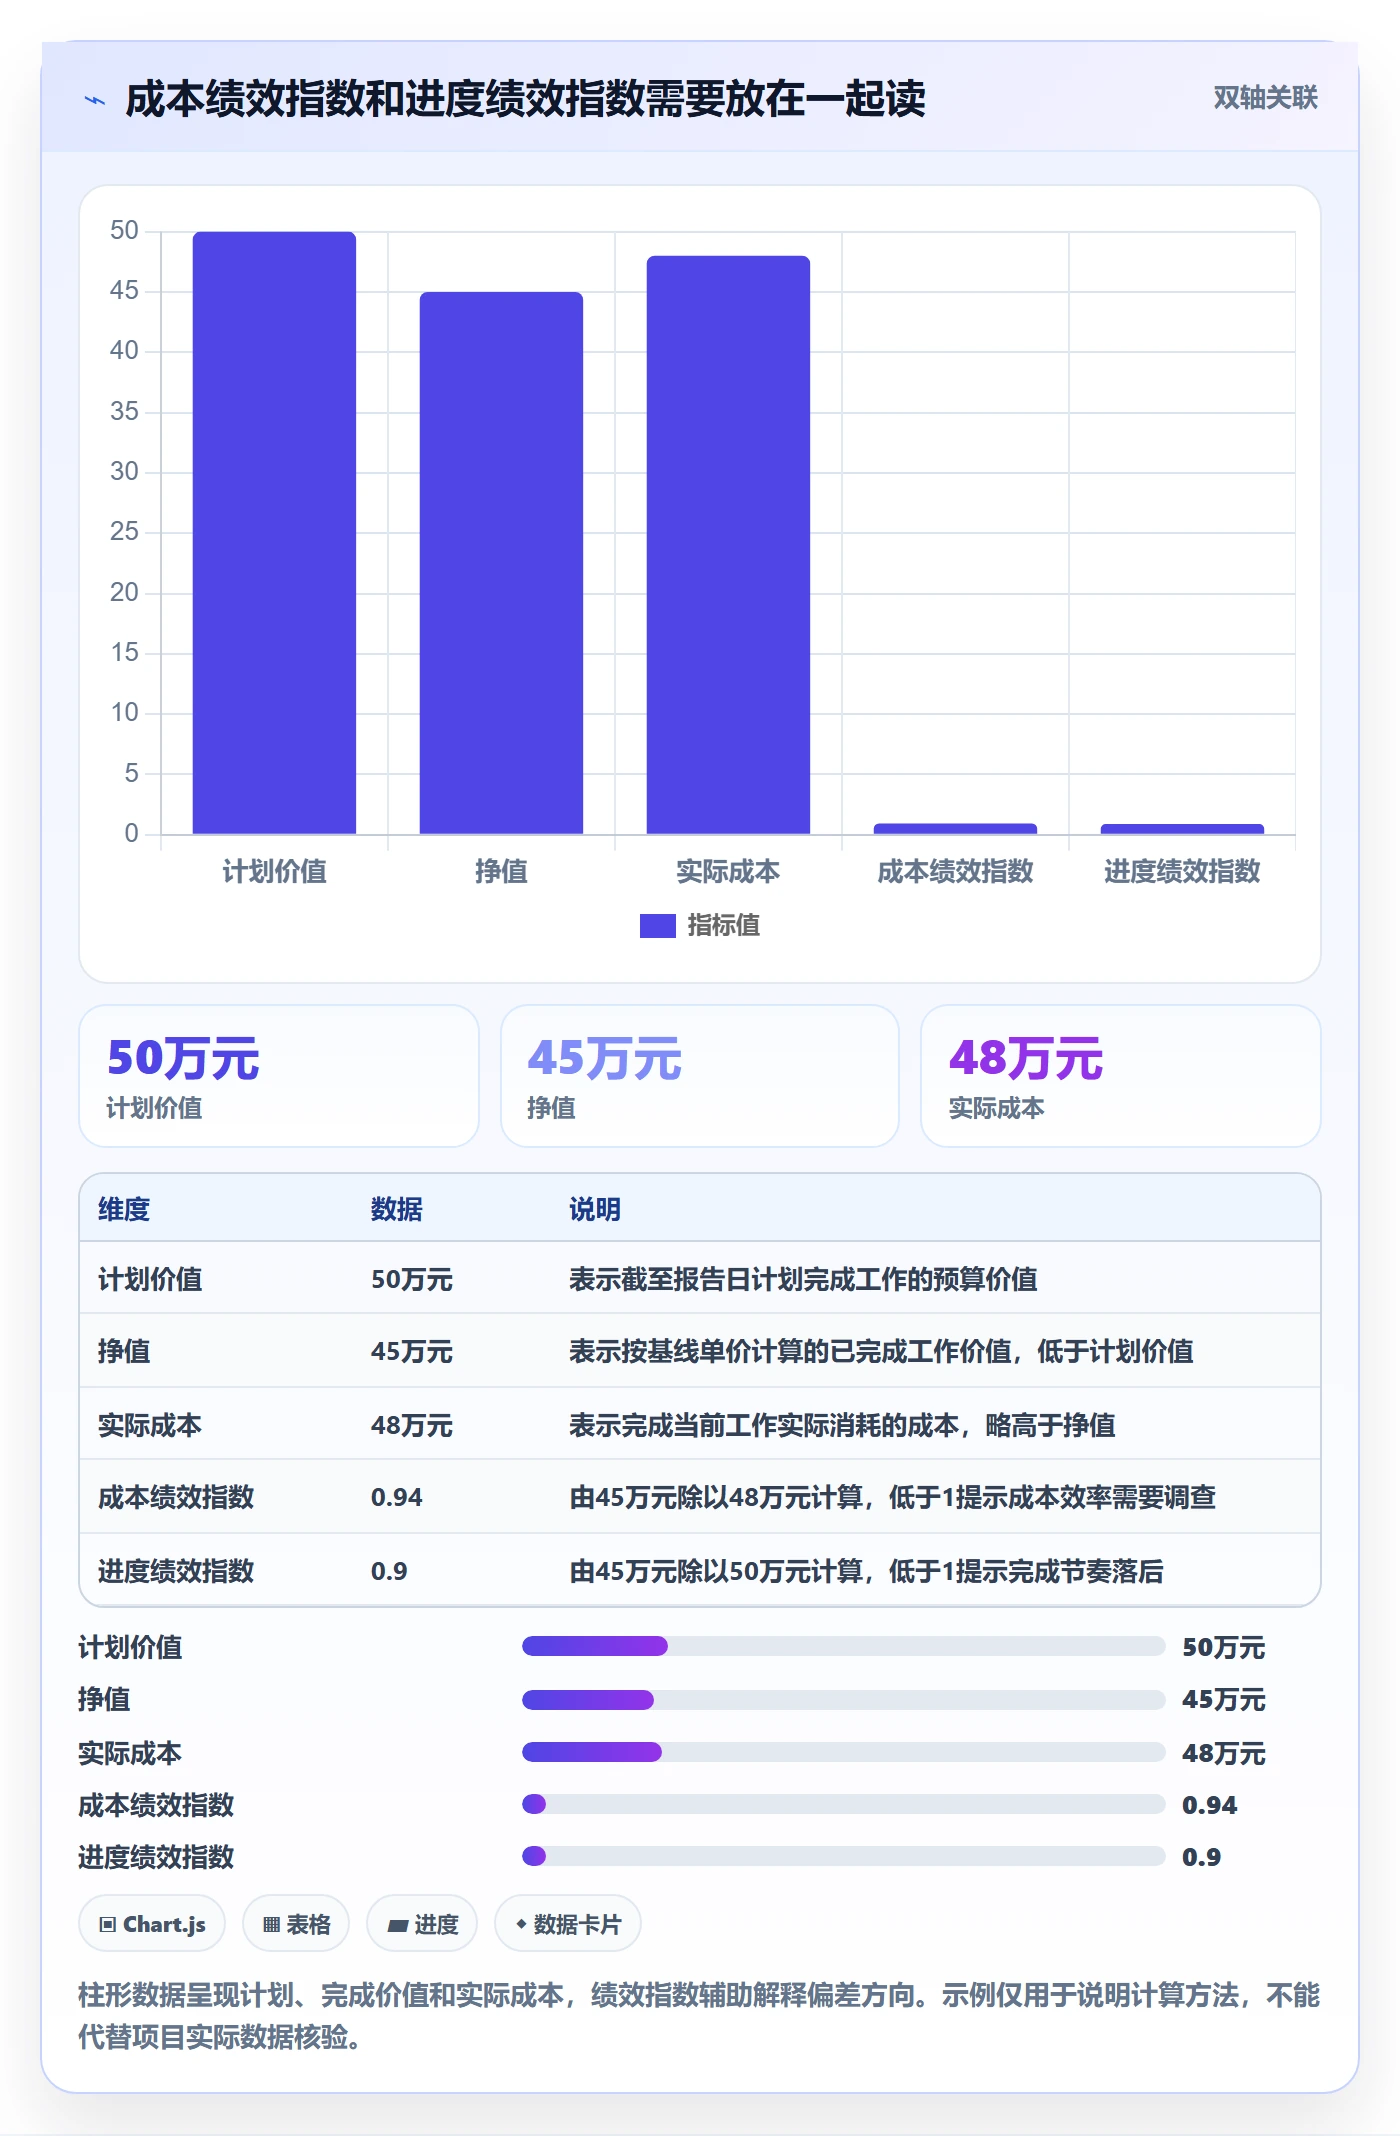1400x2136 pixels.
Task: Click the diamond icon in 数据卡片 chip
Action: (x=521, y=1923)
